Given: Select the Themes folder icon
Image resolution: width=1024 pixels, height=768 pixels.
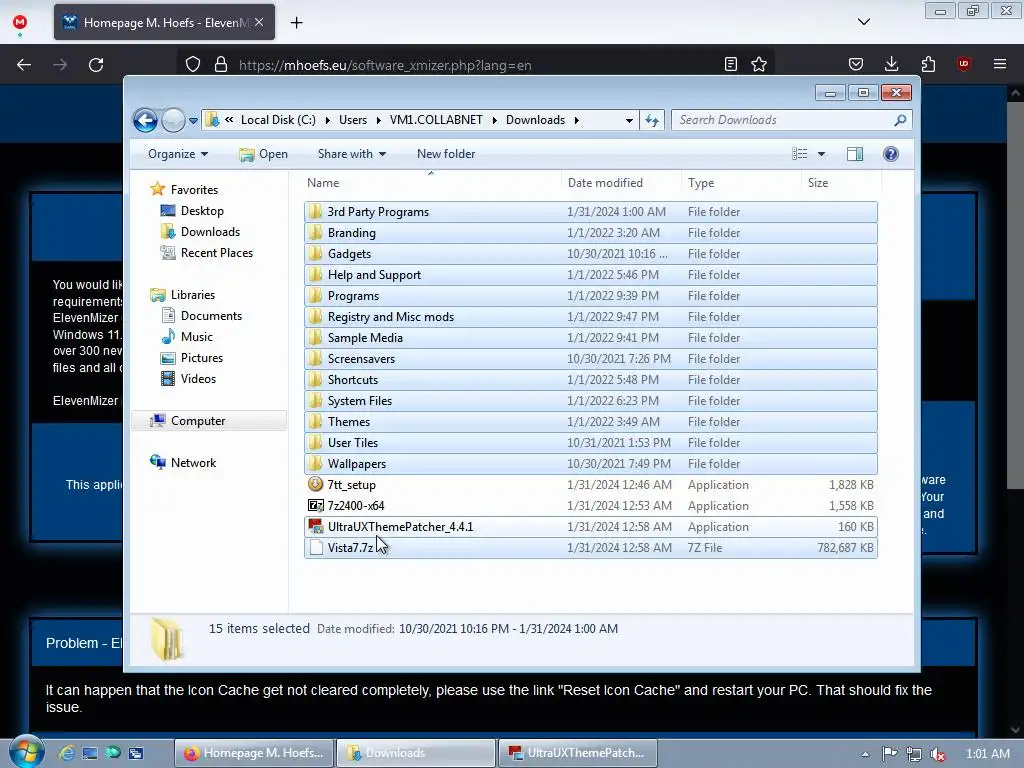Looking at the screenshot, I should click(315, 421).
